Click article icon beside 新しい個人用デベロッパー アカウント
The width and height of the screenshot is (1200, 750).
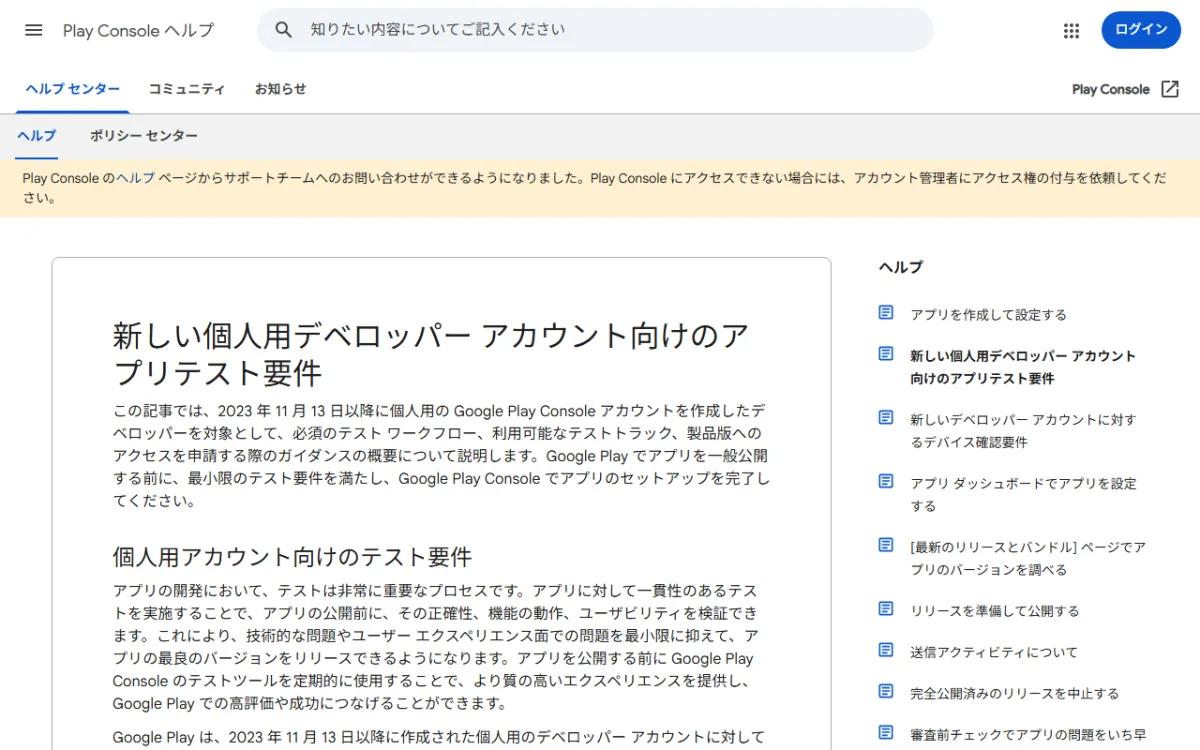click(886, 354)
